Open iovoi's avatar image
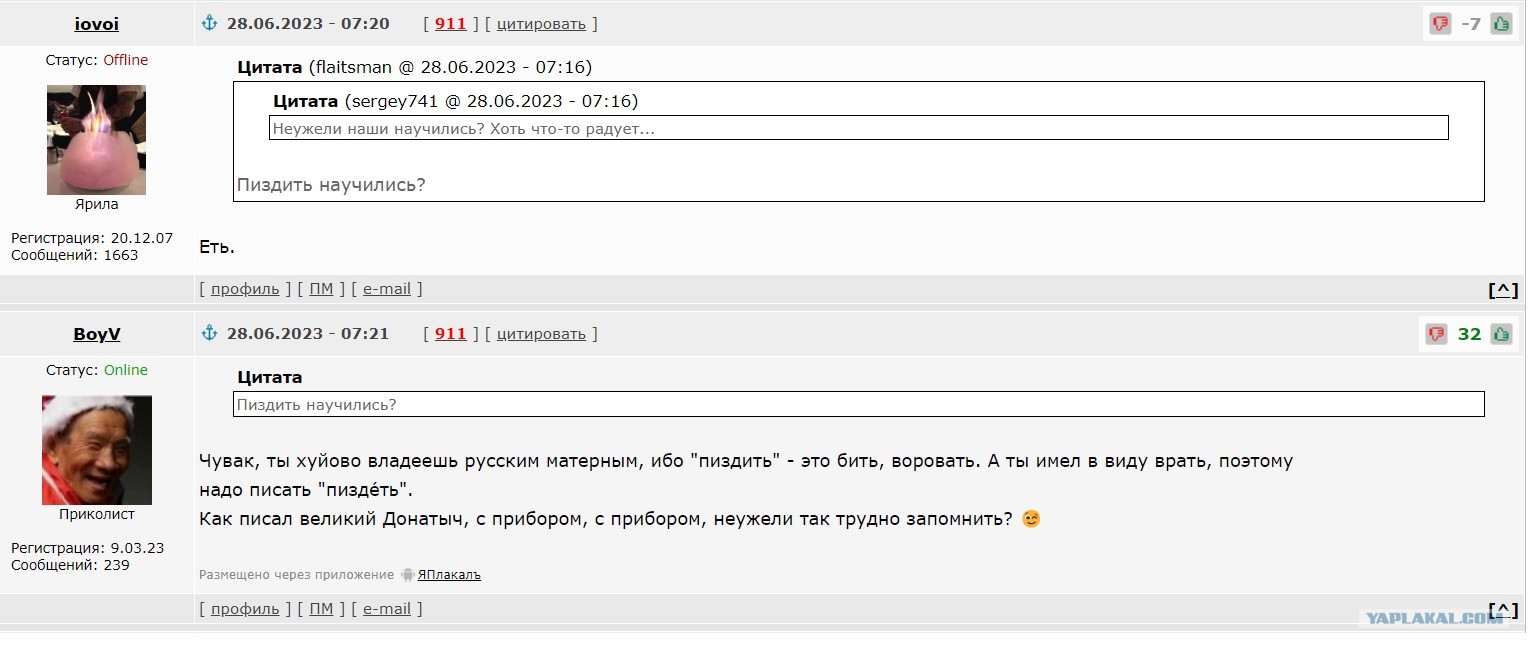This screenshot has height=648, width=1529. coord(96,140)
